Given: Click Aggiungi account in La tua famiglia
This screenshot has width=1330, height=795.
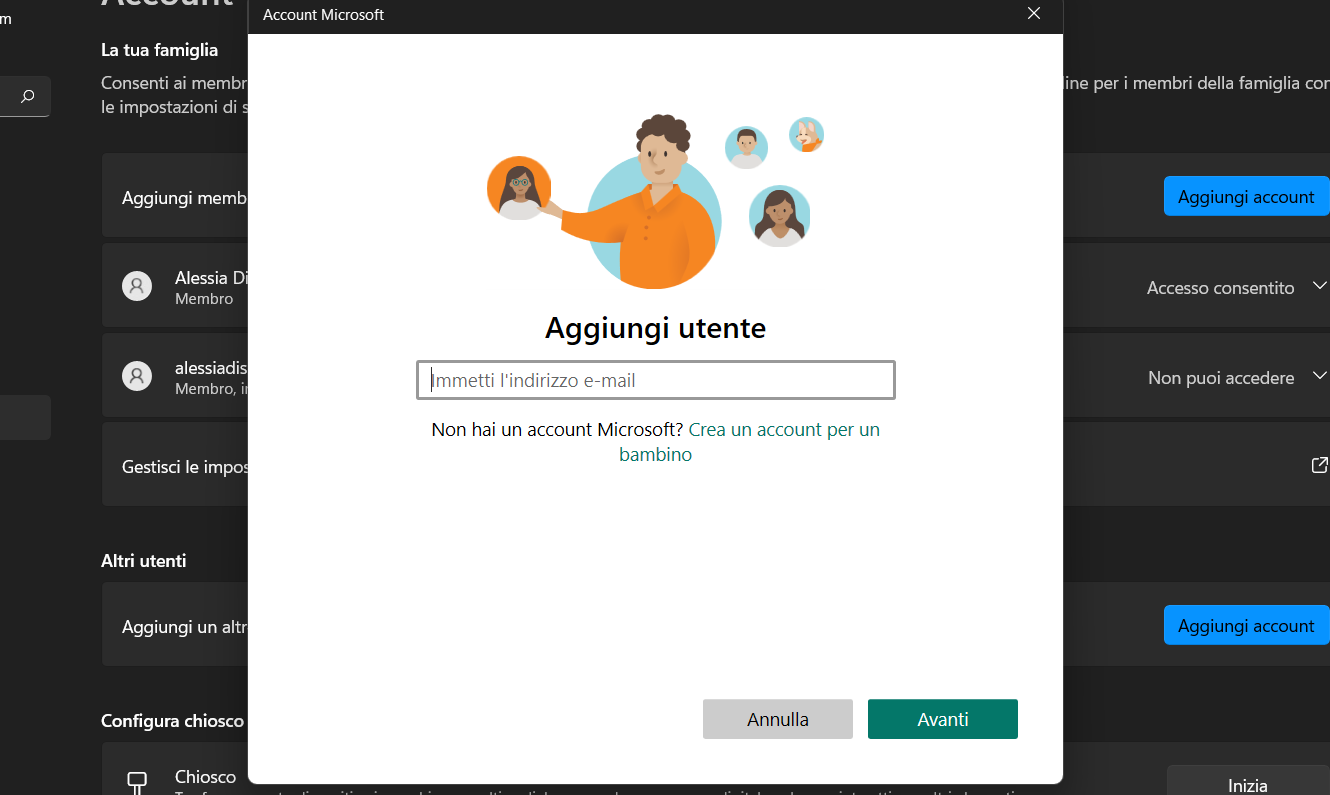Looking at the screenshot, I should [1246, 196].
